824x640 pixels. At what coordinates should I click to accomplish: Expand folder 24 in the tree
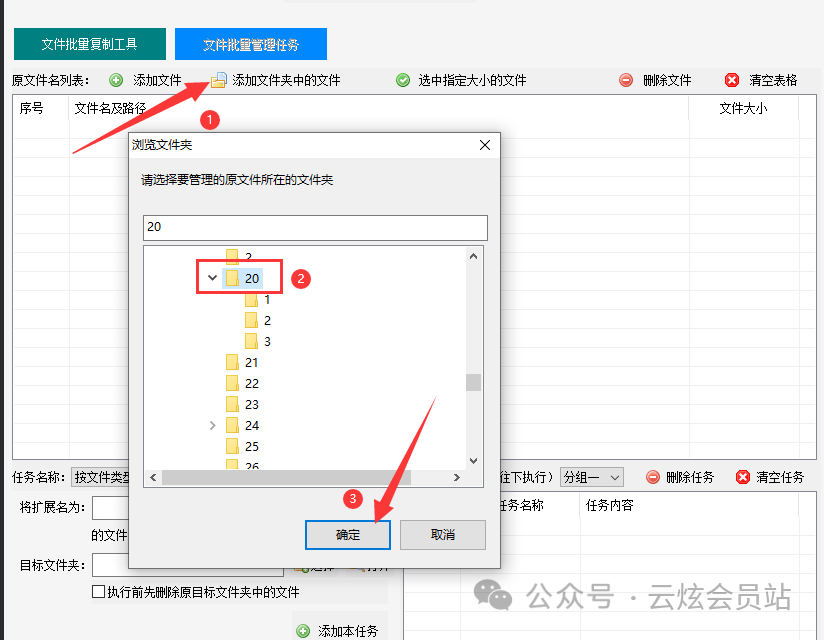[212, 426]
